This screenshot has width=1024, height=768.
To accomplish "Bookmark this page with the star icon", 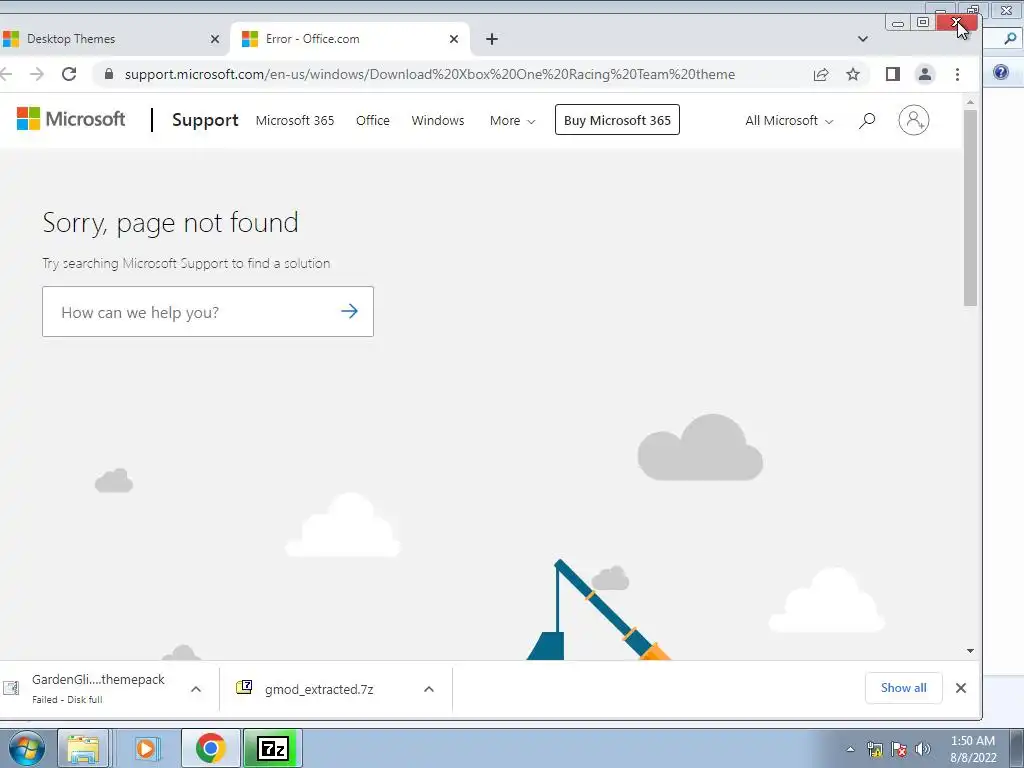I will tap(853, 74).
